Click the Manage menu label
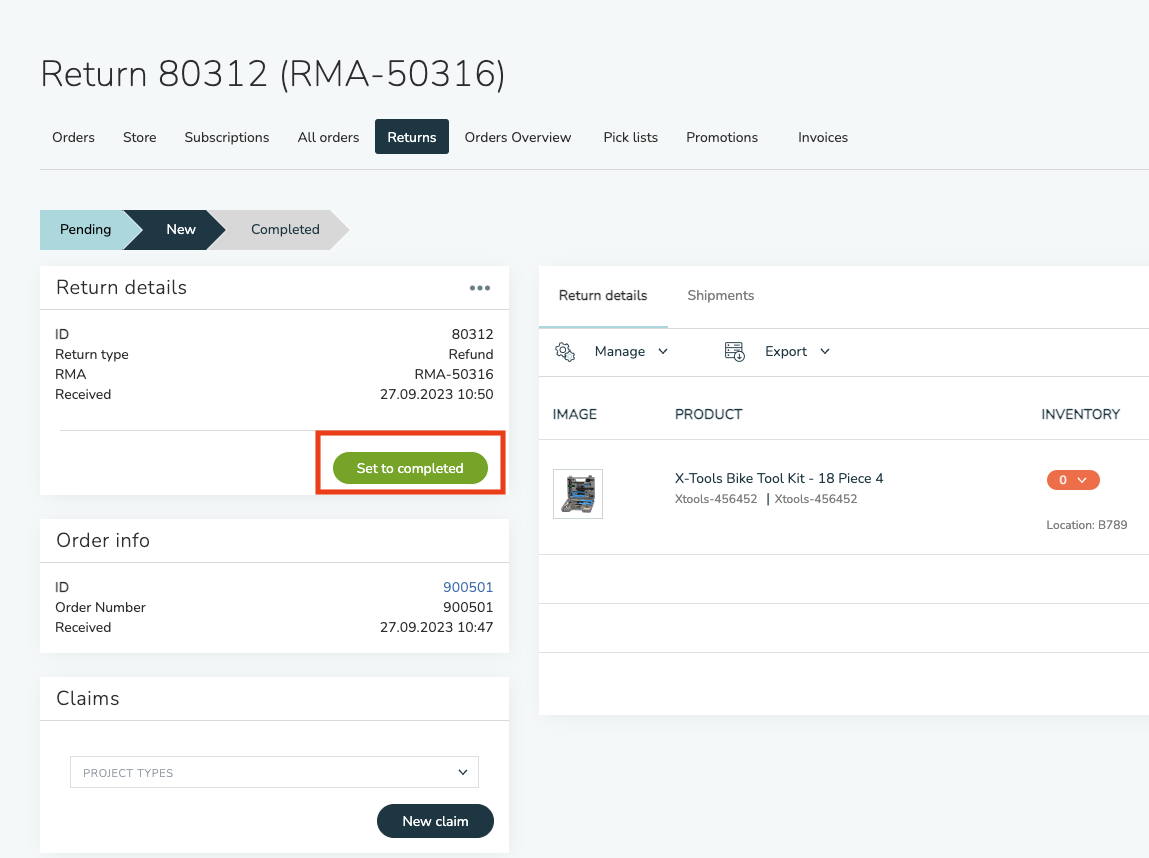Screen dimensions: 1149x858 click(x=620, y=352)
